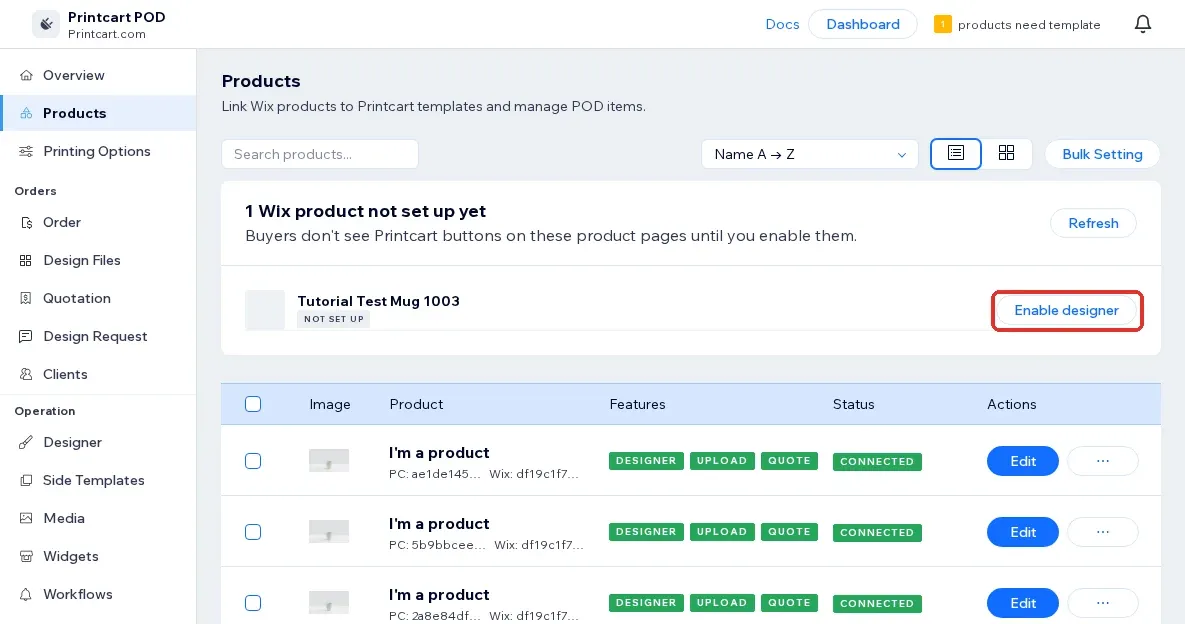
Task: Open the Name A → Z sort dropdown
Action: coord(809,154)
